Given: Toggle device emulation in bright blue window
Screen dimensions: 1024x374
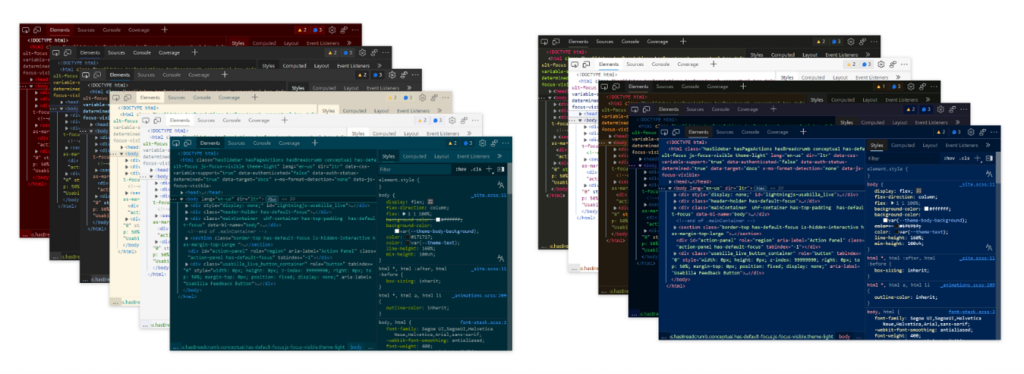Looking at the screenshot, I should 676,132.
